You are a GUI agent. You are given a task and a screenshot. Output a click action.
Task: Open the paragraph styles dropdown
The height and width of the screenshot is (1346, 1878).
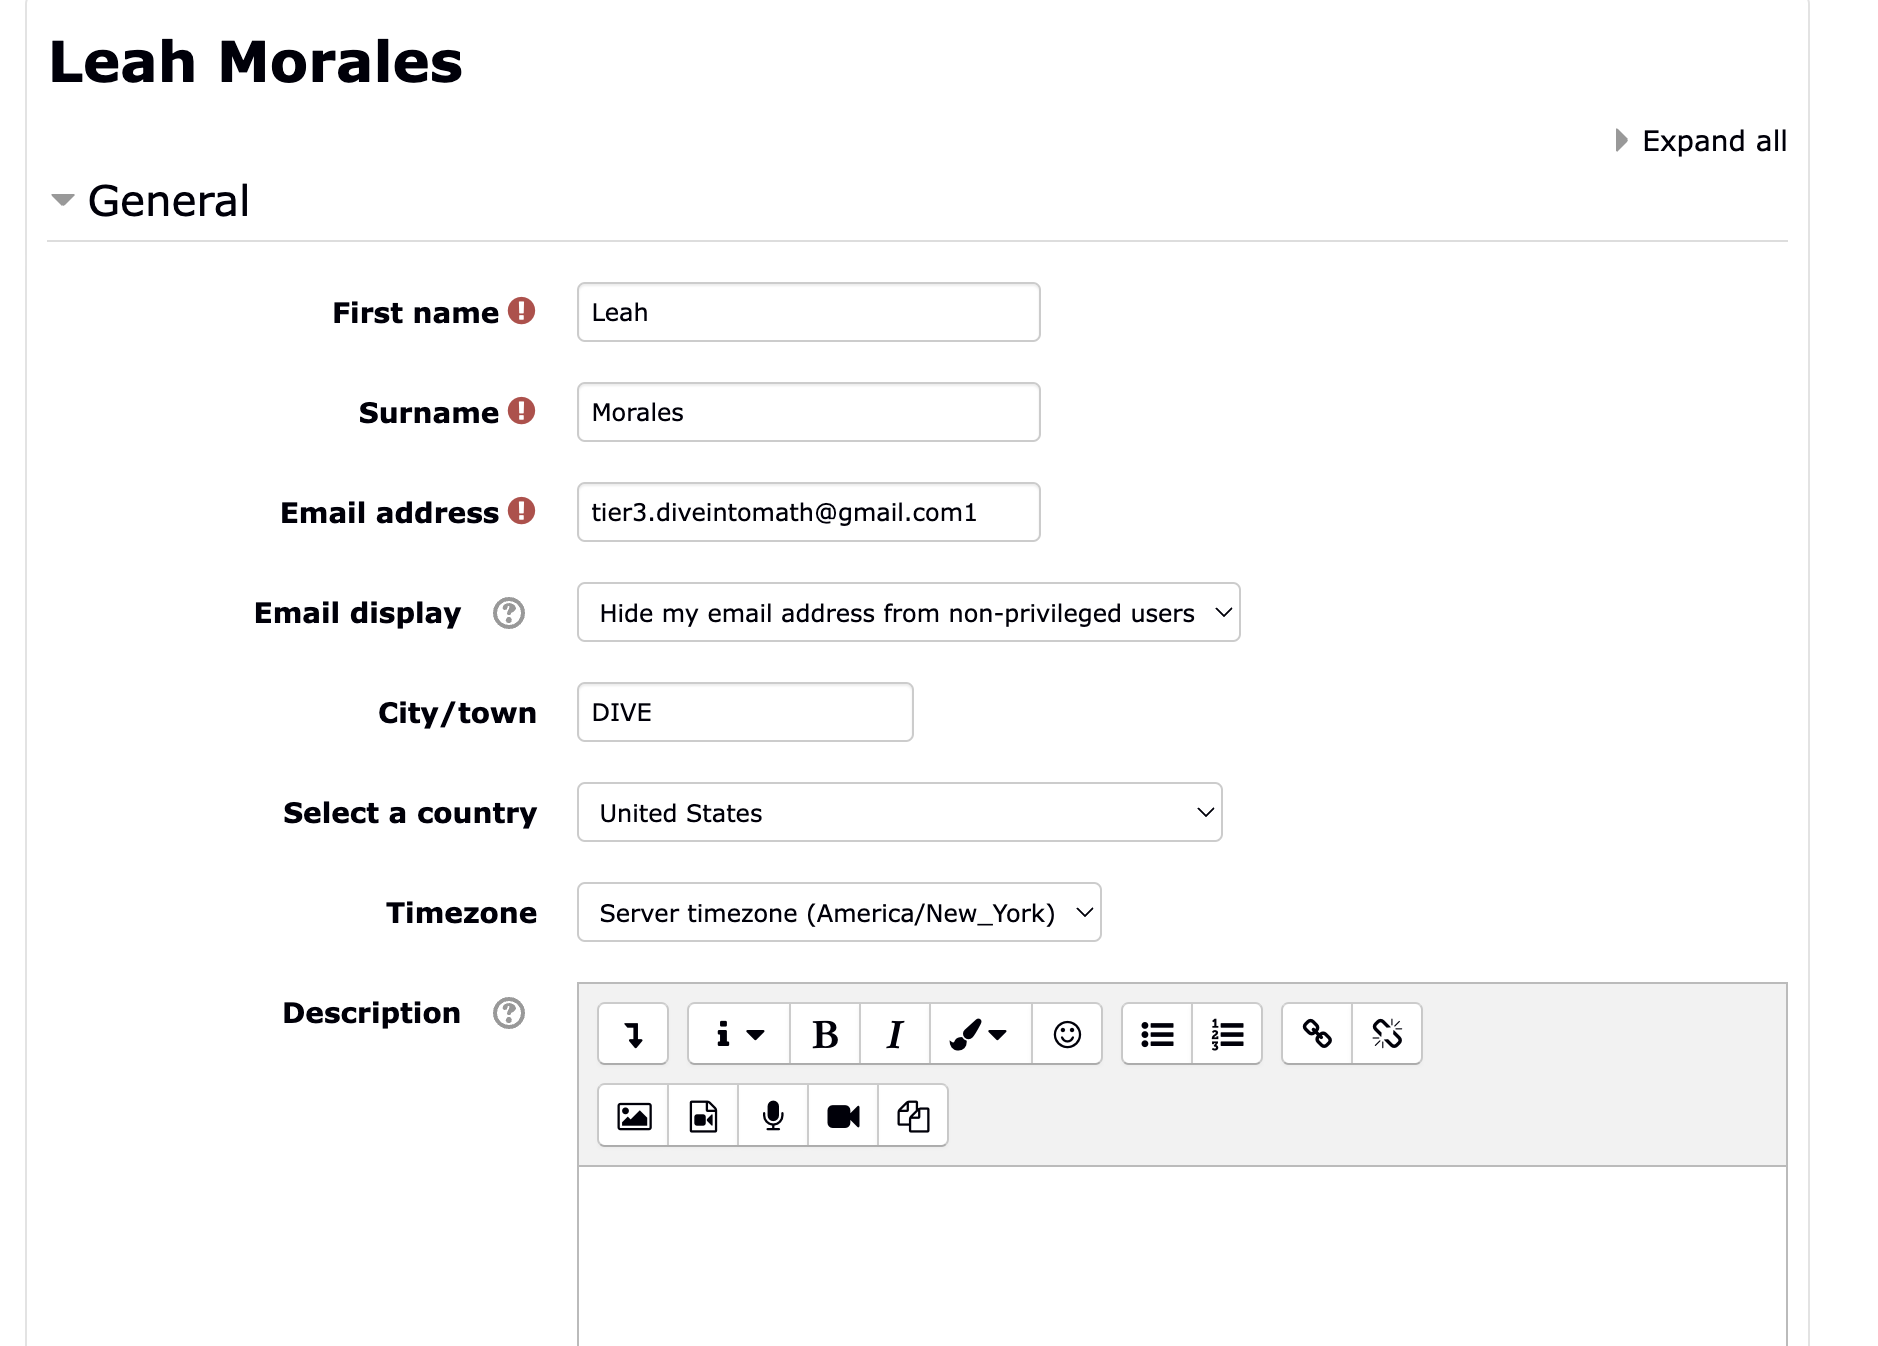click(x=739, y=1034)
